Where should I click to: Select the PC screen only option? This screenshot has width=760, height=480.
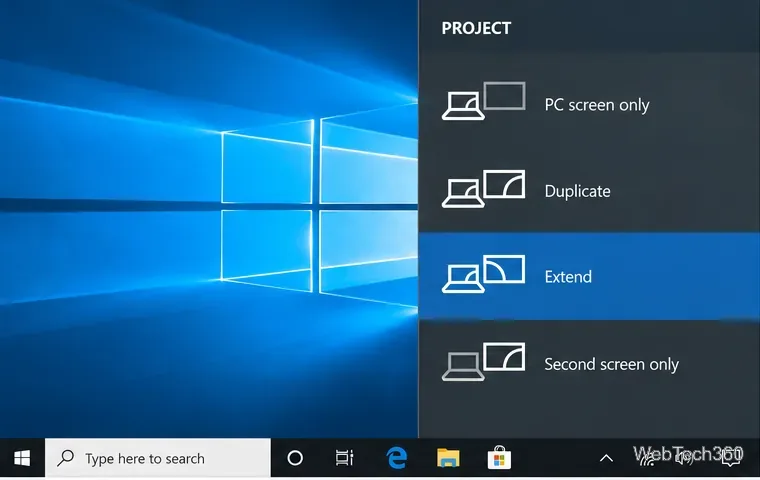tap(589, 102)
